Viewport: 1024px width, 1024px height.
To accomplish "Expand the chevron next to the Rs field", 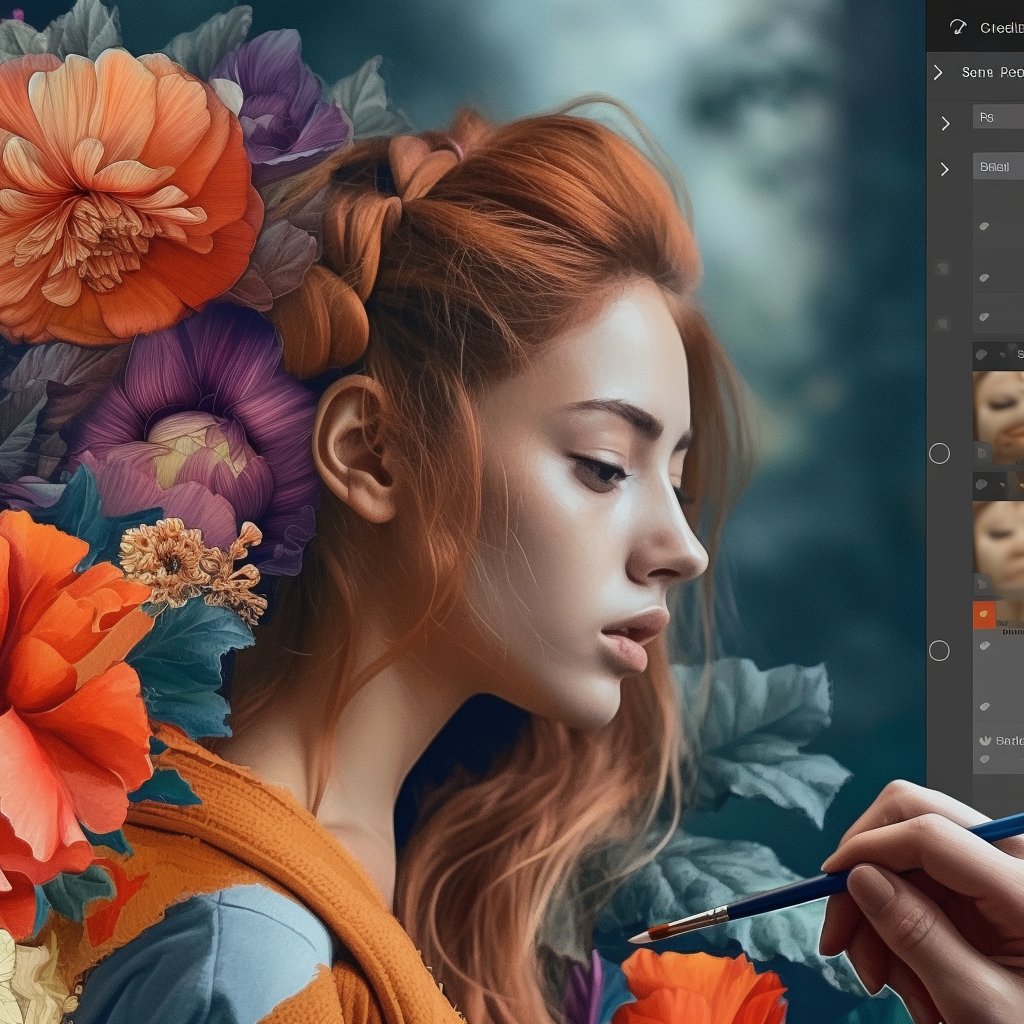I will point(946,123).
